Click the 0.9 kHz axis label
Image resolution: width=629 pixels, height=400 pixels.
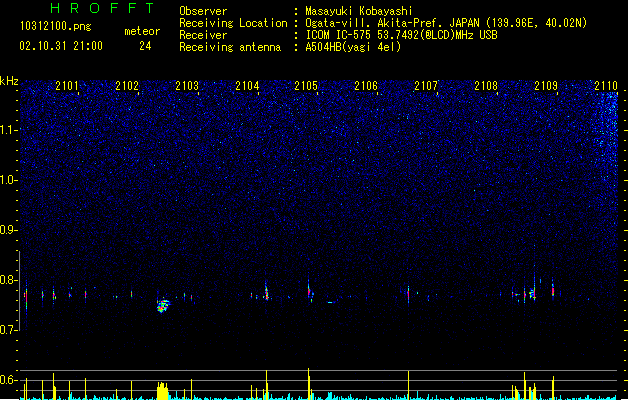[9, 229]
